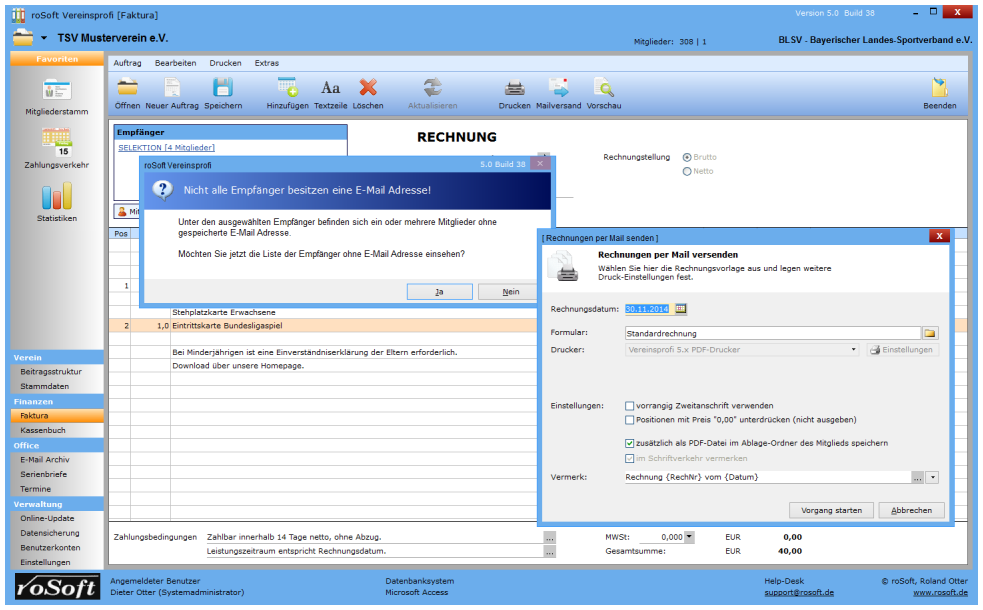Enable 'vorrangig Zweitanschrift verwenden' checkbox
This screenshot has width=983, height=610.
click(x=629, y=406)
